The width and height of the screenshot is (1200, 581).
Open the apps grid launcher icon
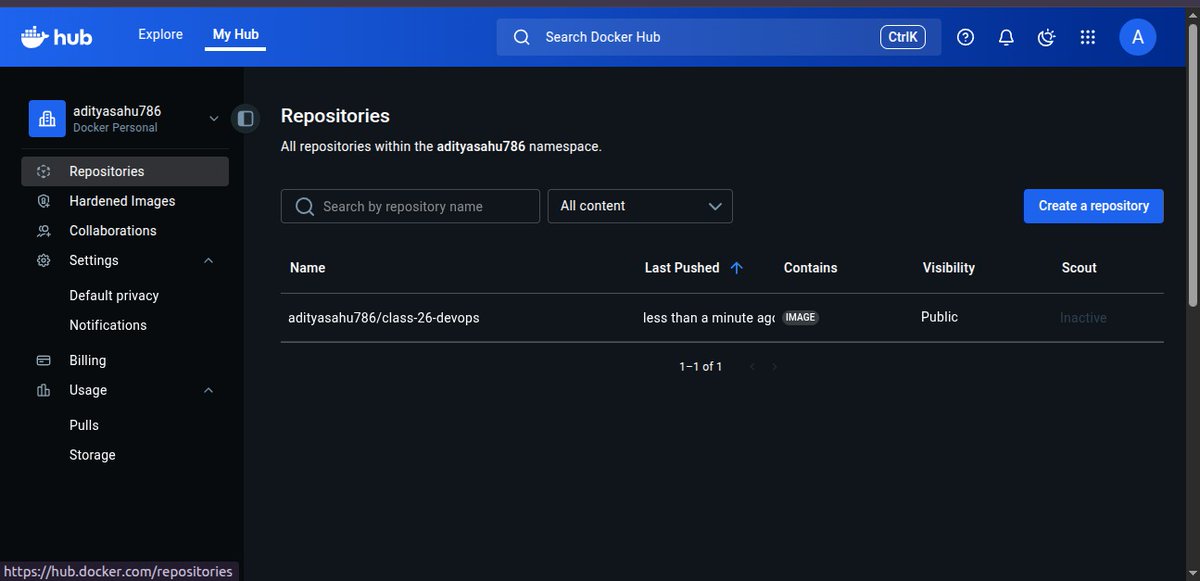pos(1088,37)
